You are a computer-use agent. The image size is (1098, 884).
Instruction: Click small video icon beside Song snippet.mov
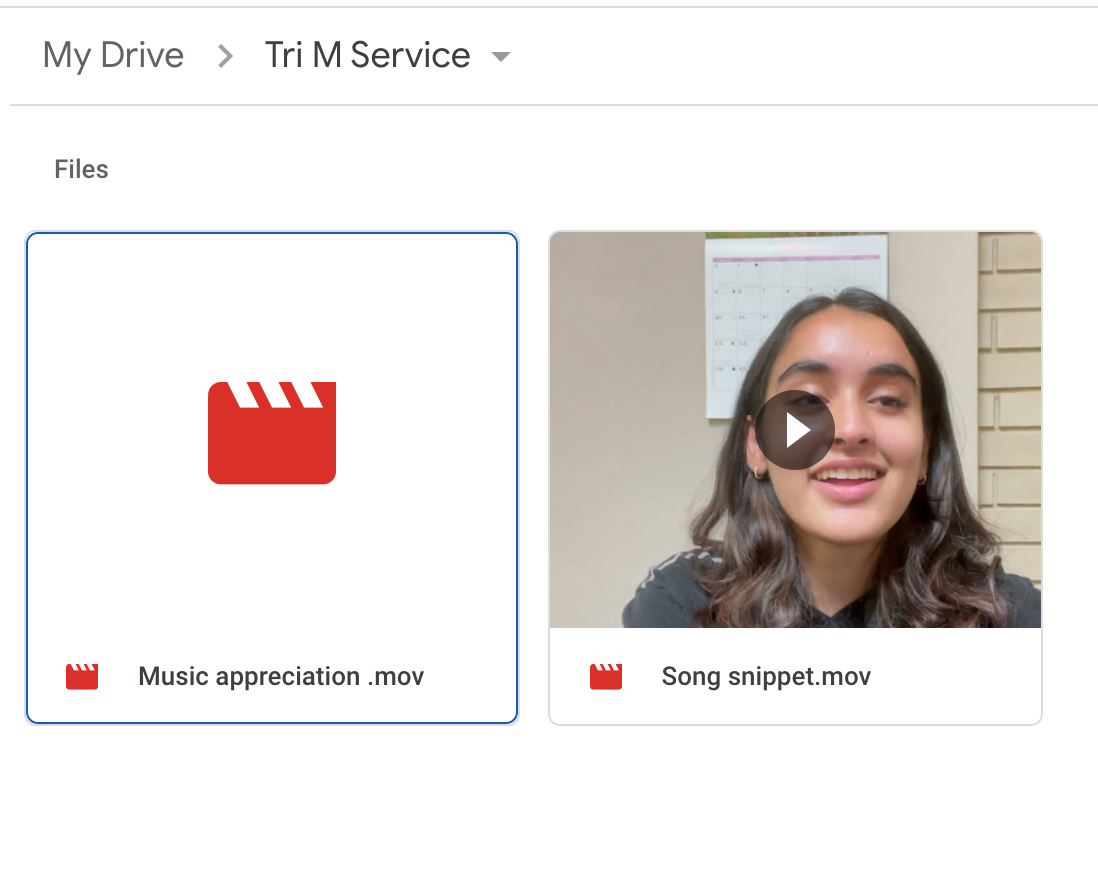[606, 677]
